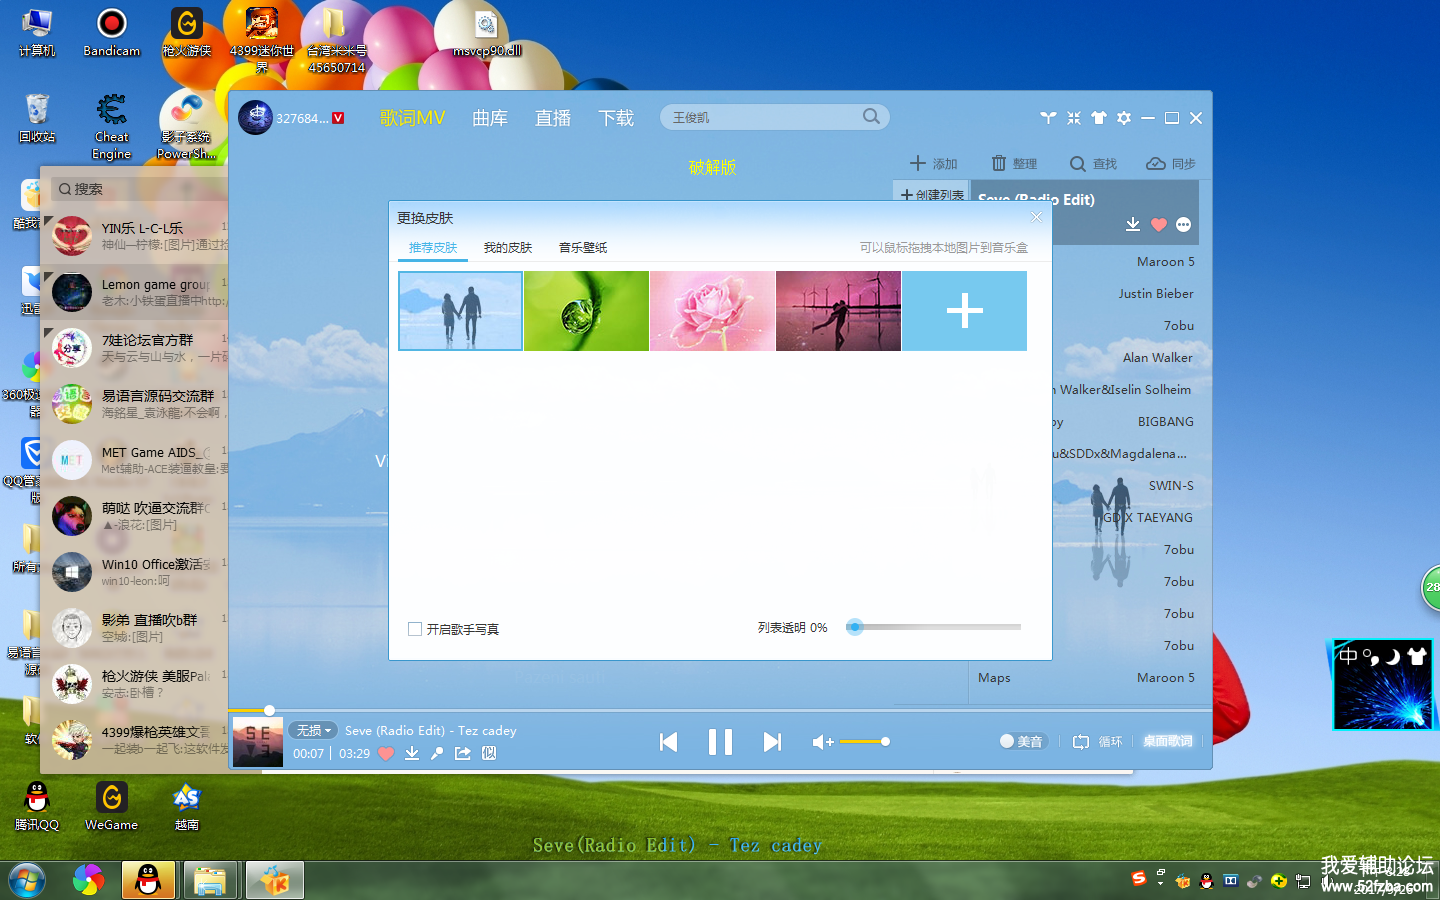
Task: Toggle the heart like icon in player bar
Action: pyautogui.click(x=386, y=753)
